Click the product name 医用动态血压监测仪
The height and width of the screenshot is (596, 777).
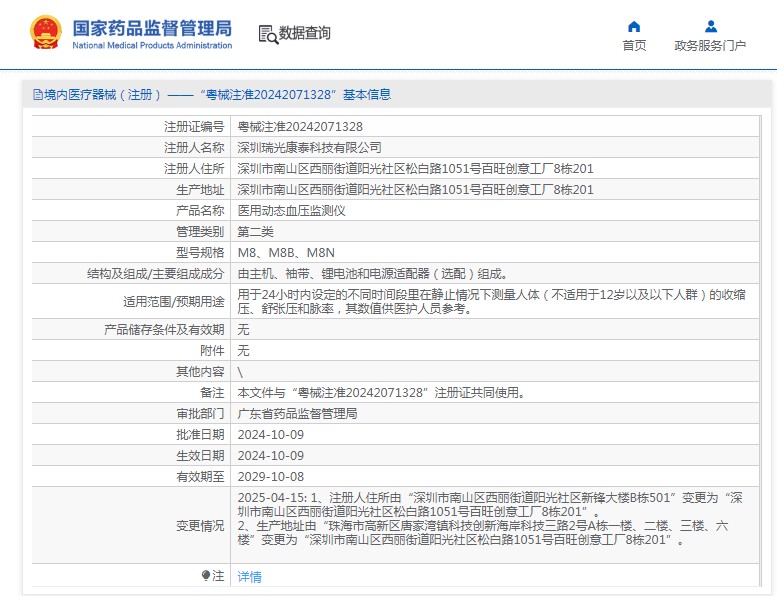[291, 211]
